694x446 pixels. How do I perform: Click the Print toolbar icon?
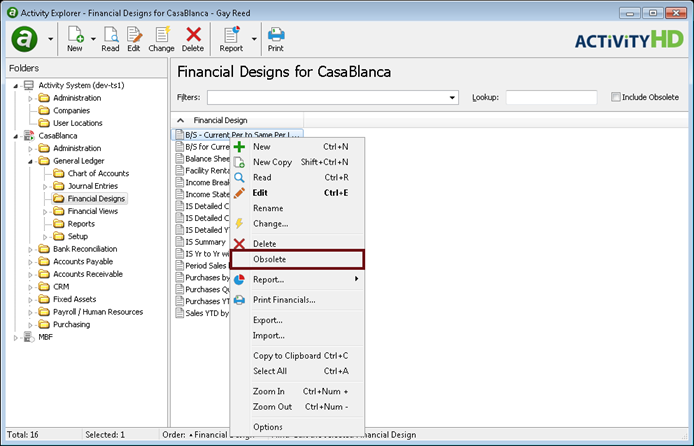[x=276, y=39]
